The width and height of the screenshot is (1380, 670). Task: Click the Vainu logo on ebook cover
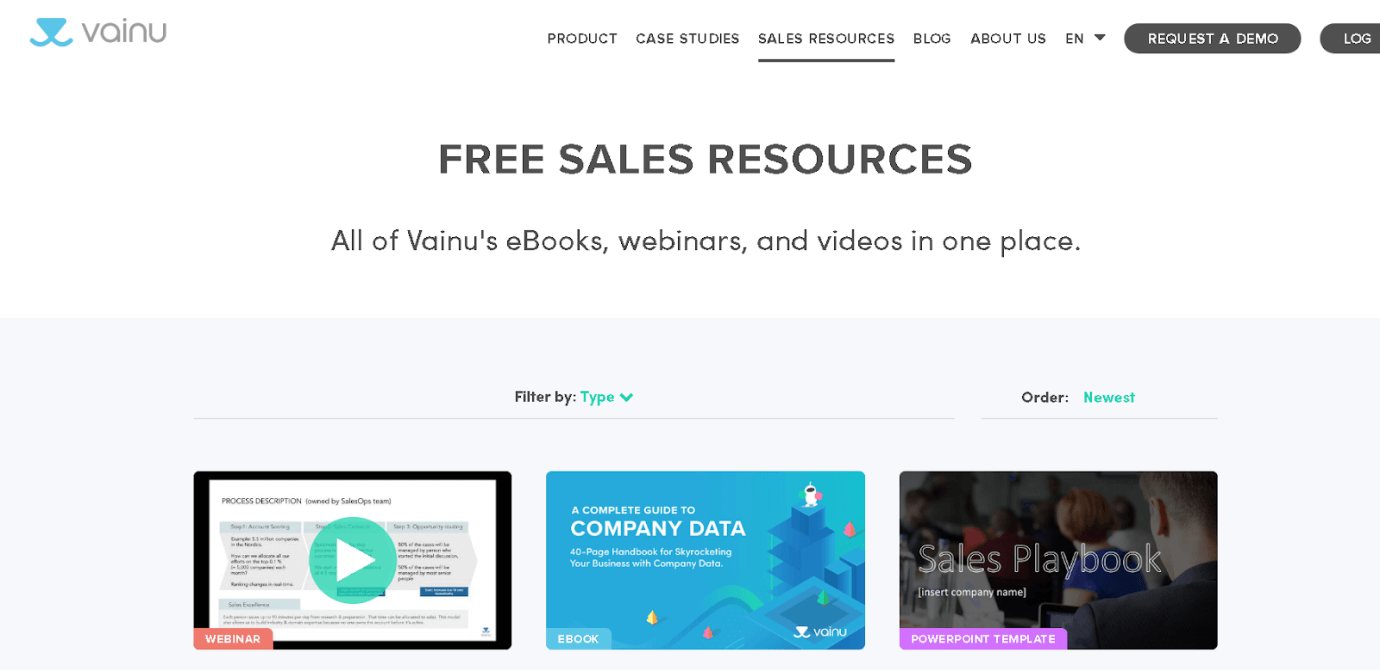[x=820, y=631]
